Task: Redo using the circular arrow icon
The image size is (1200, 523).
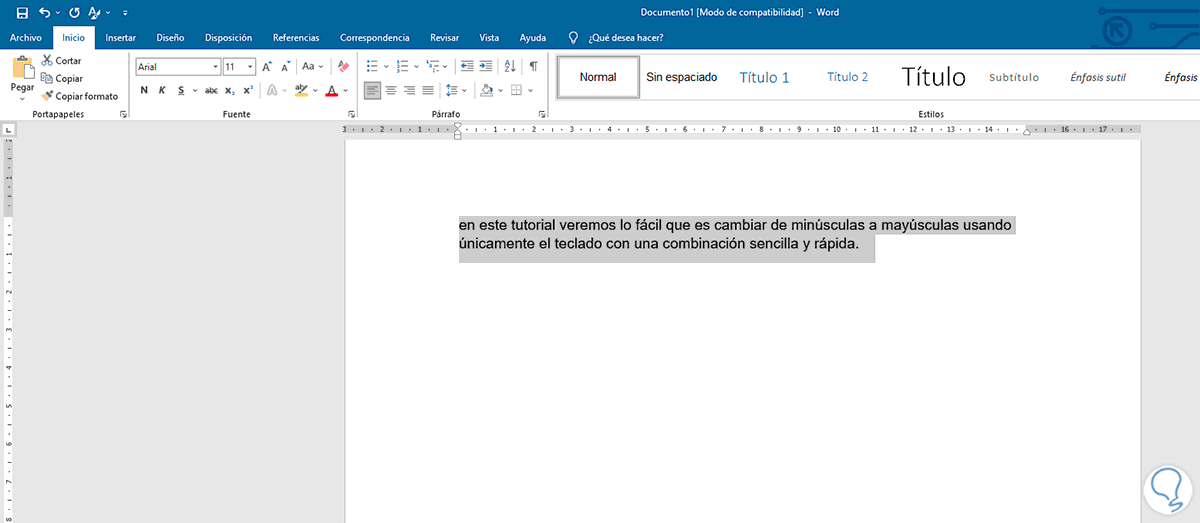Action: pyautogui.click(x=74, y=12)
